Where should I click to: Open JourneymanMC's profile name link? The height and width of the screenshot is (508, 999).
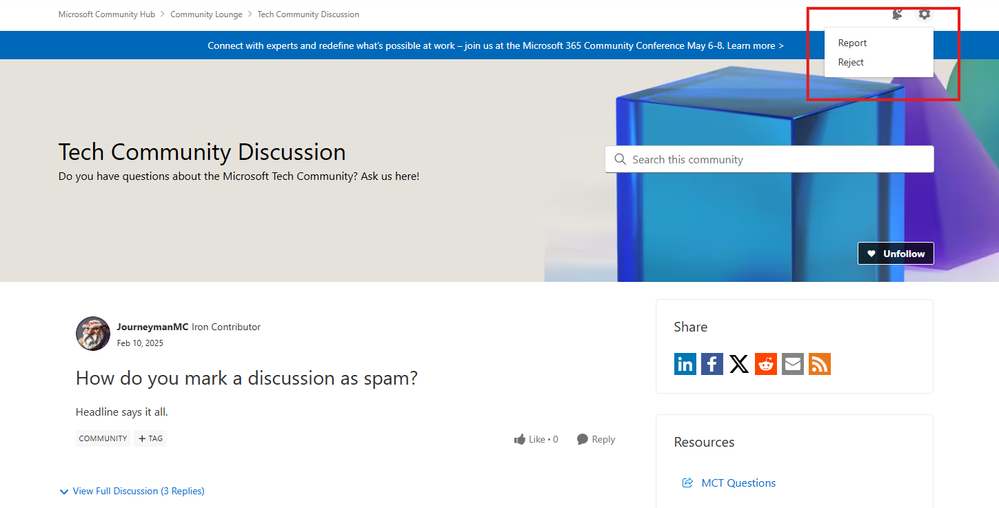click(152, 327)
